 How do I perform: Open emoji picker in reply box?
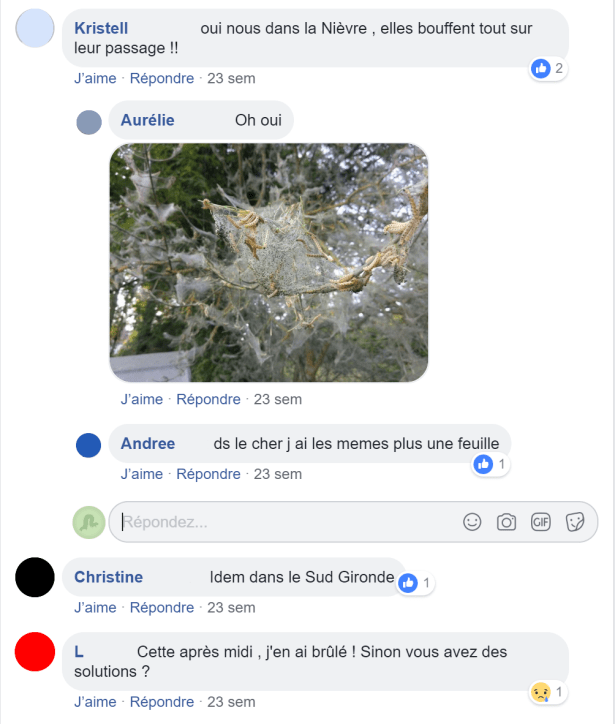click(472, 522)
